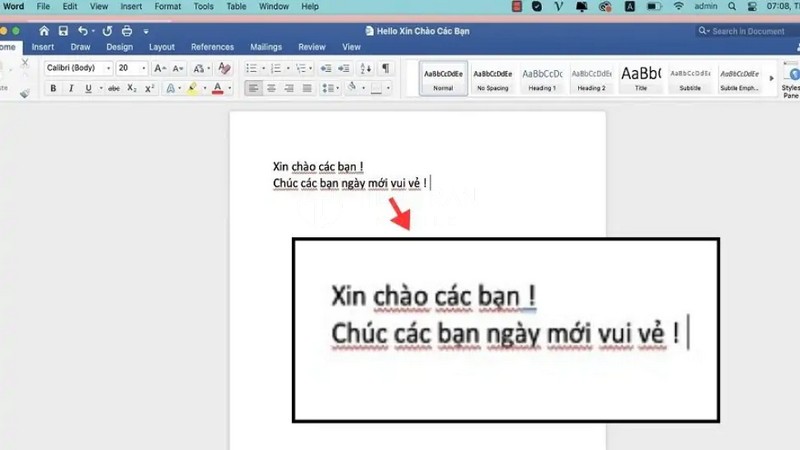Screen dimensions: 800x450
Task: Apply the Normal style
Action: point(443,78)
